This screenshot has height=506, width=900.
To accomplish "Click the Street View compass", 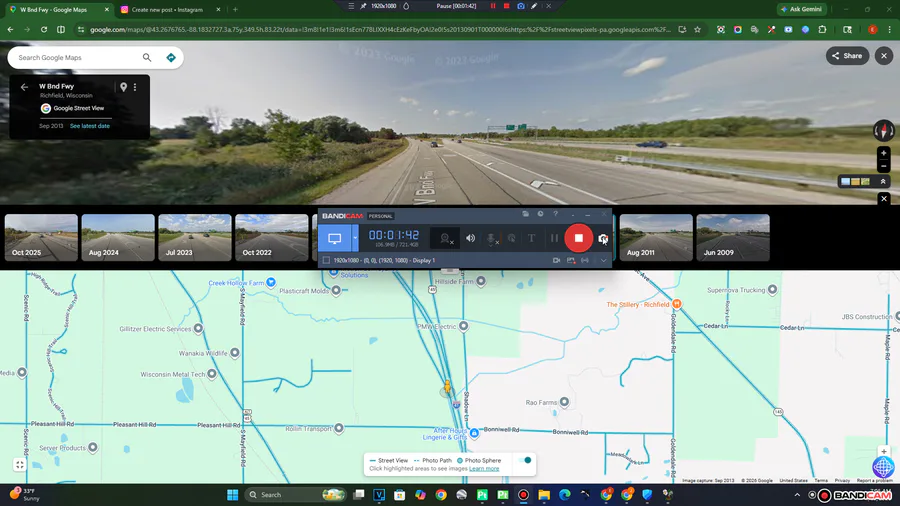I will pyautogui.click(x=884, y=131).
